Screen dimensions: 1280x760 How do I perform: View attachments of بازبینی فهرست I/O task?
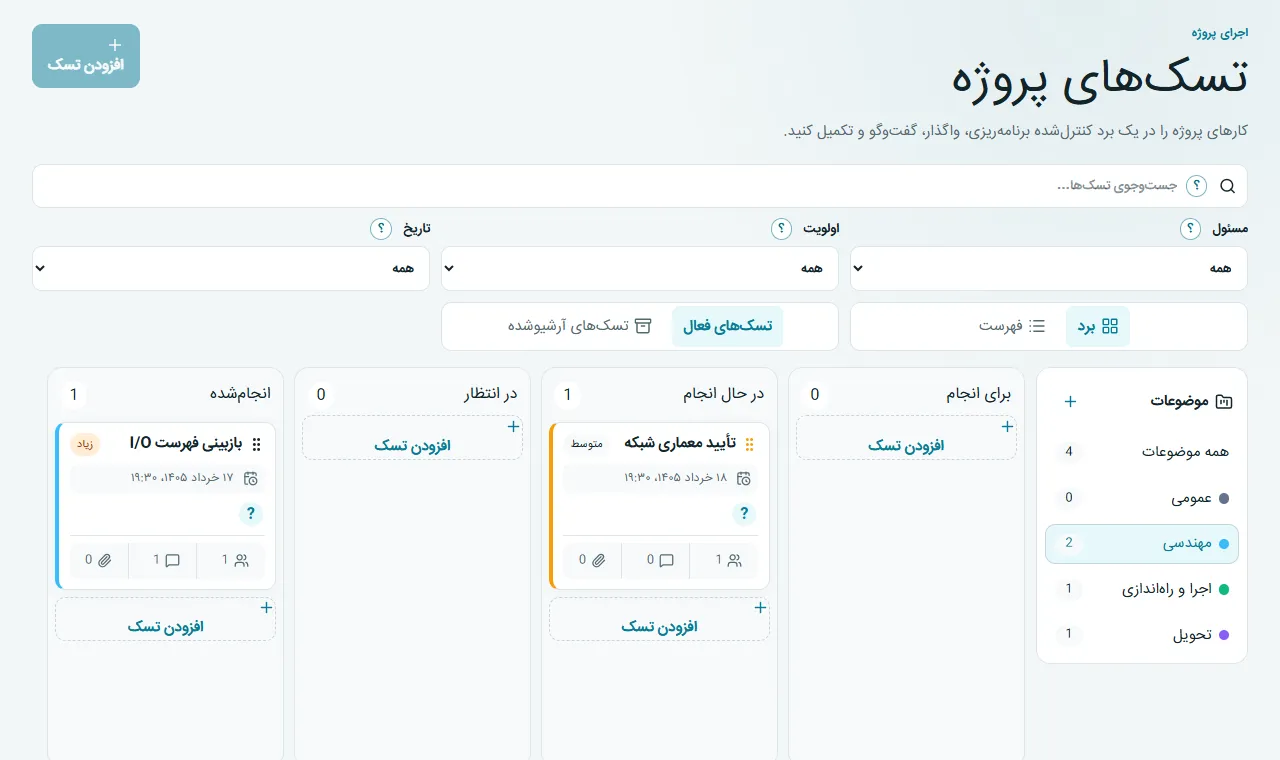pyautogui.click(x=98, y=561)
